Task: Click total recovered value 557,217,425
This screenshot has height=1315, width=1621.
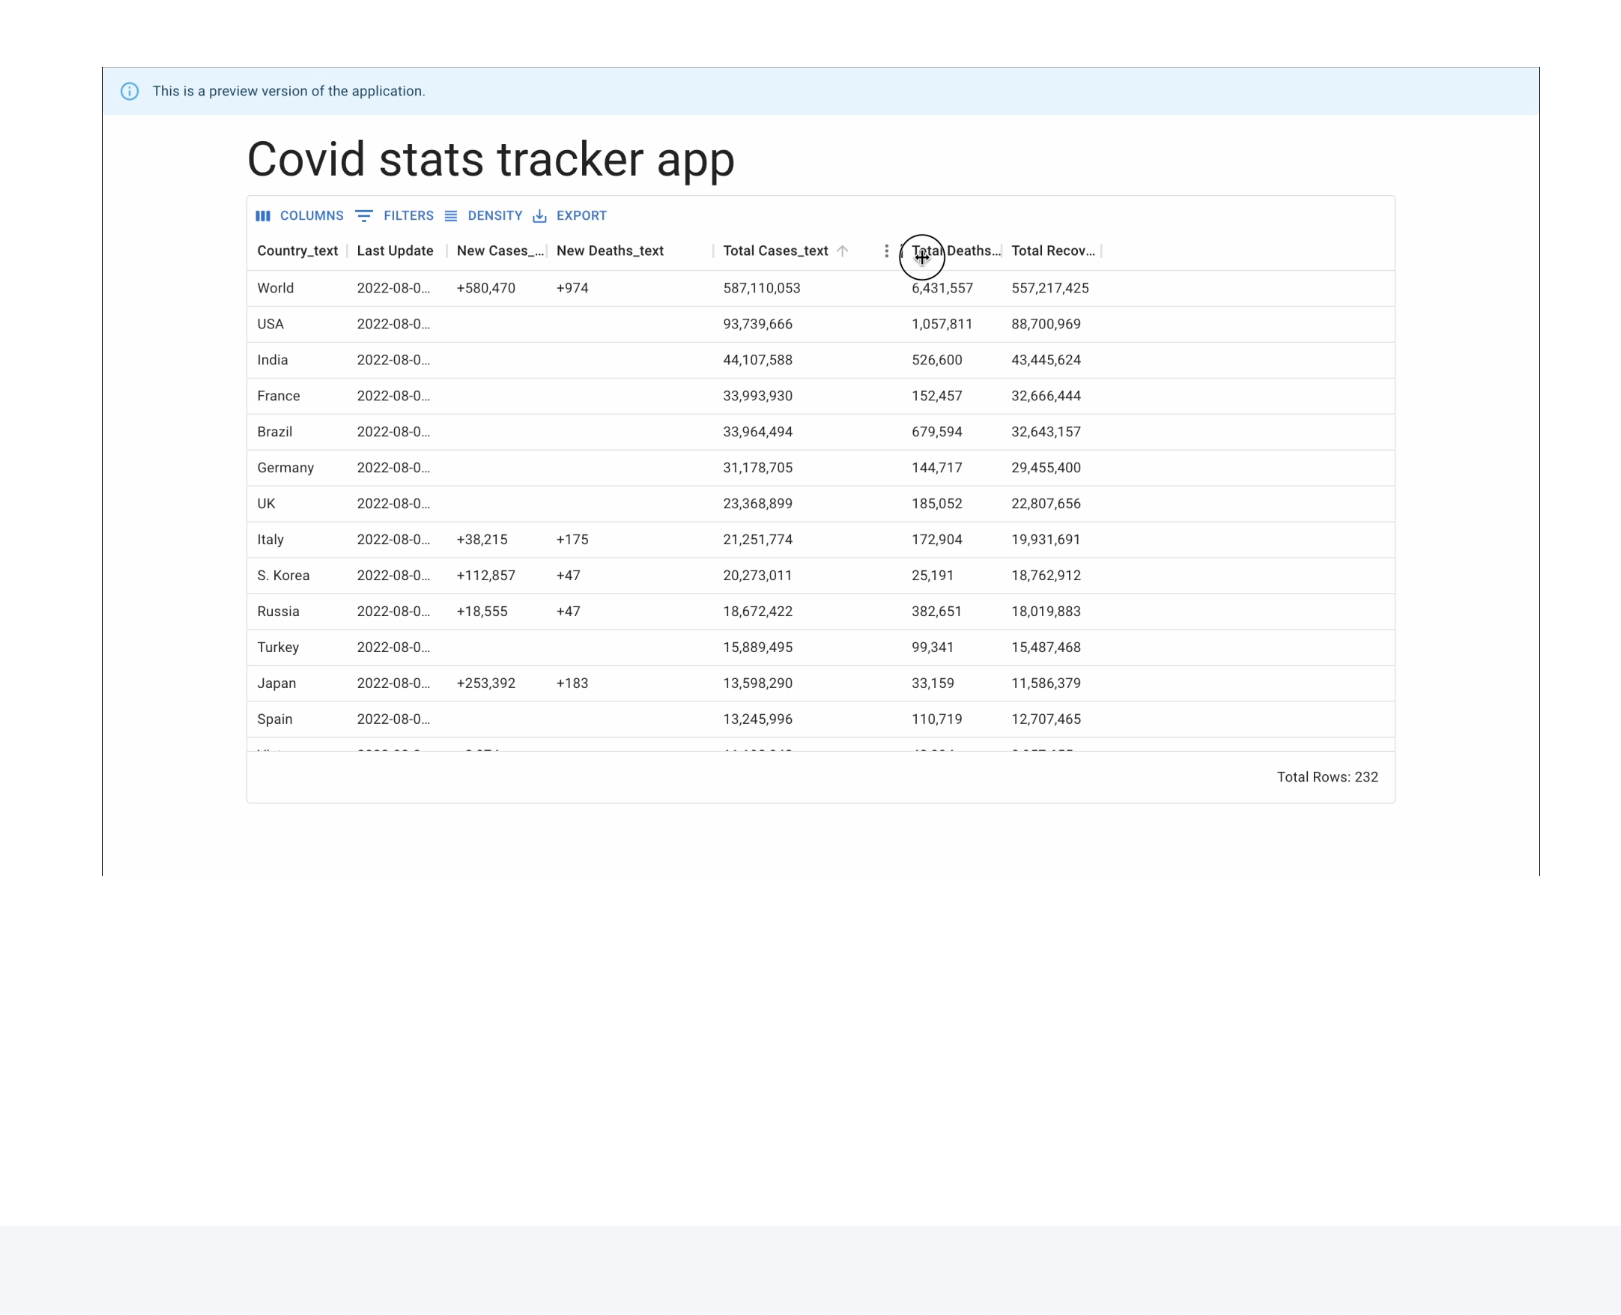Action: [x=1050, y=288]
